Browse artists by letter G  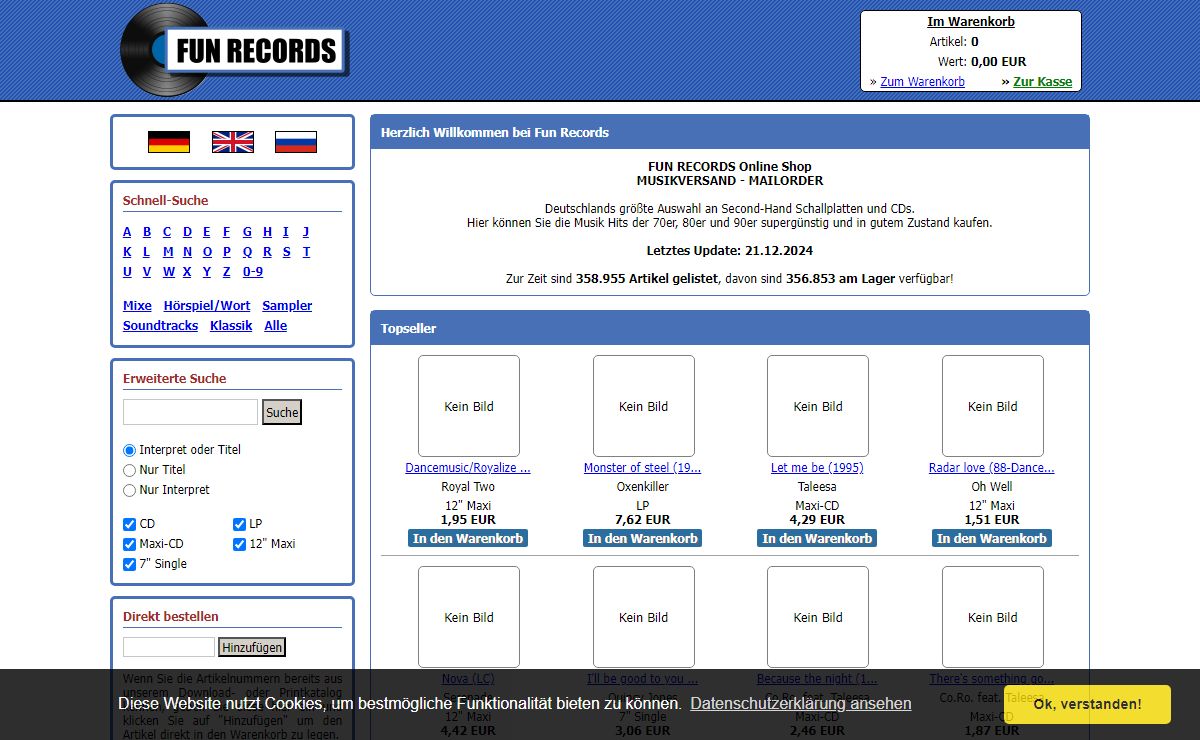click(x=247, y=232)
